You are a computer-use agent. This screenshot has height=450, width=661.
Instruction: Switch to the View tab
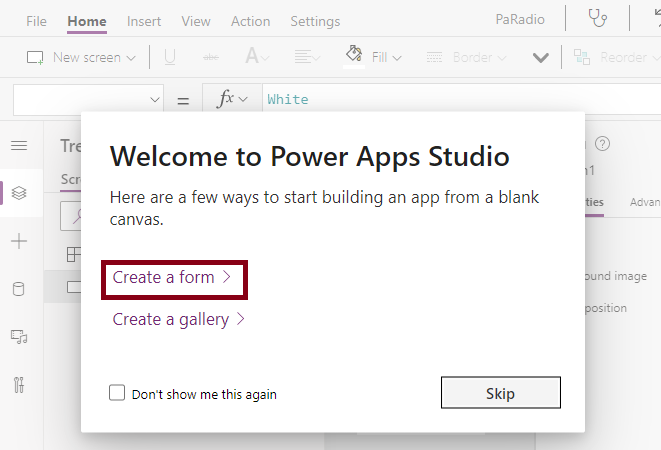(x=196, y=21)
